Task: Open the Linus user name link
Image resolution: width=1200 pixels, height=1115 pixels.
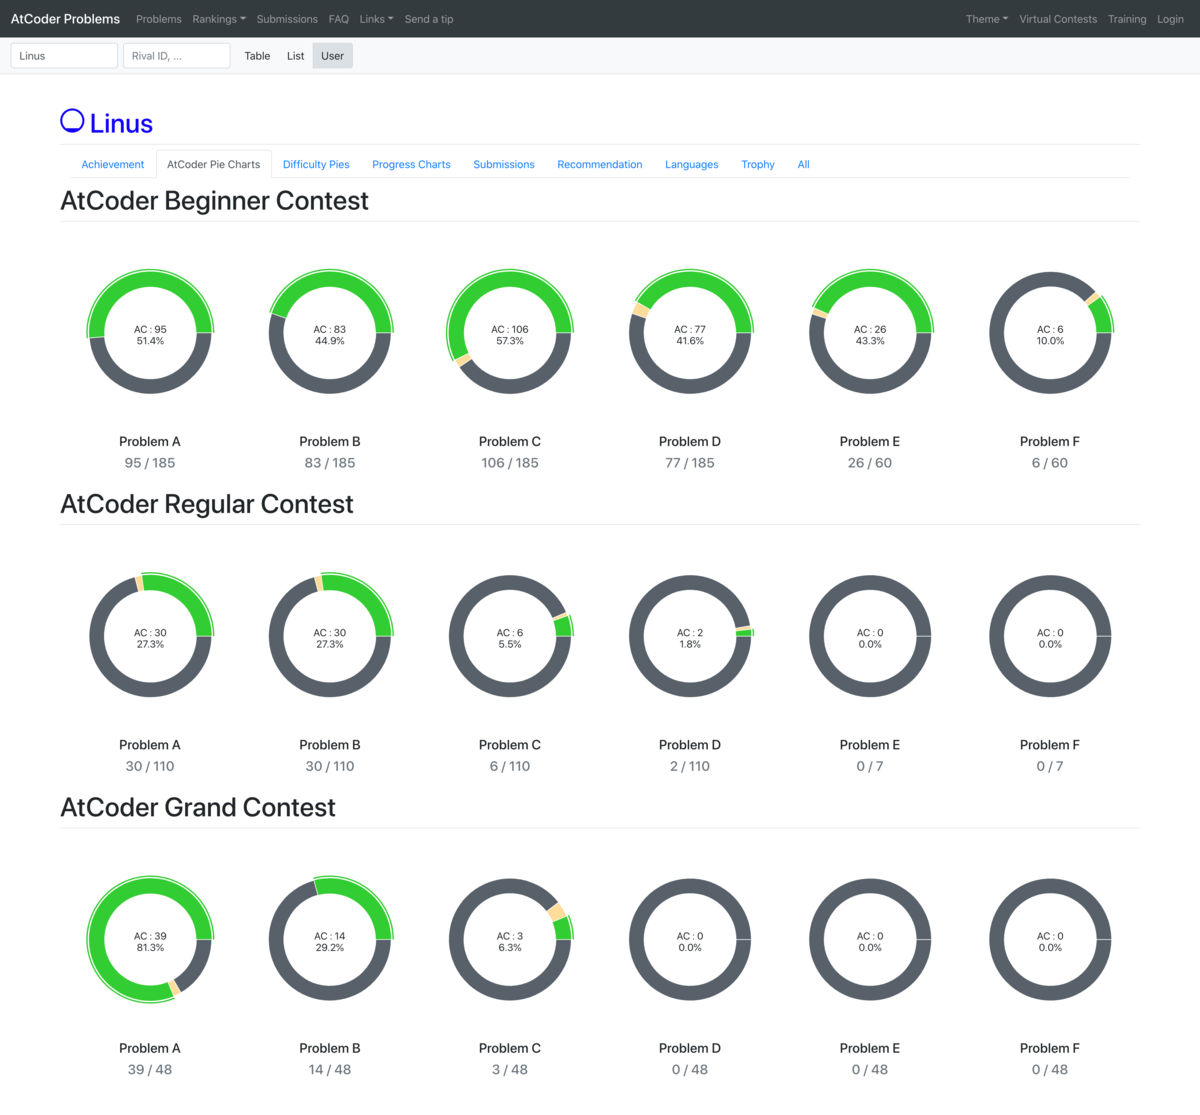Action: click(x=121, y=124)
